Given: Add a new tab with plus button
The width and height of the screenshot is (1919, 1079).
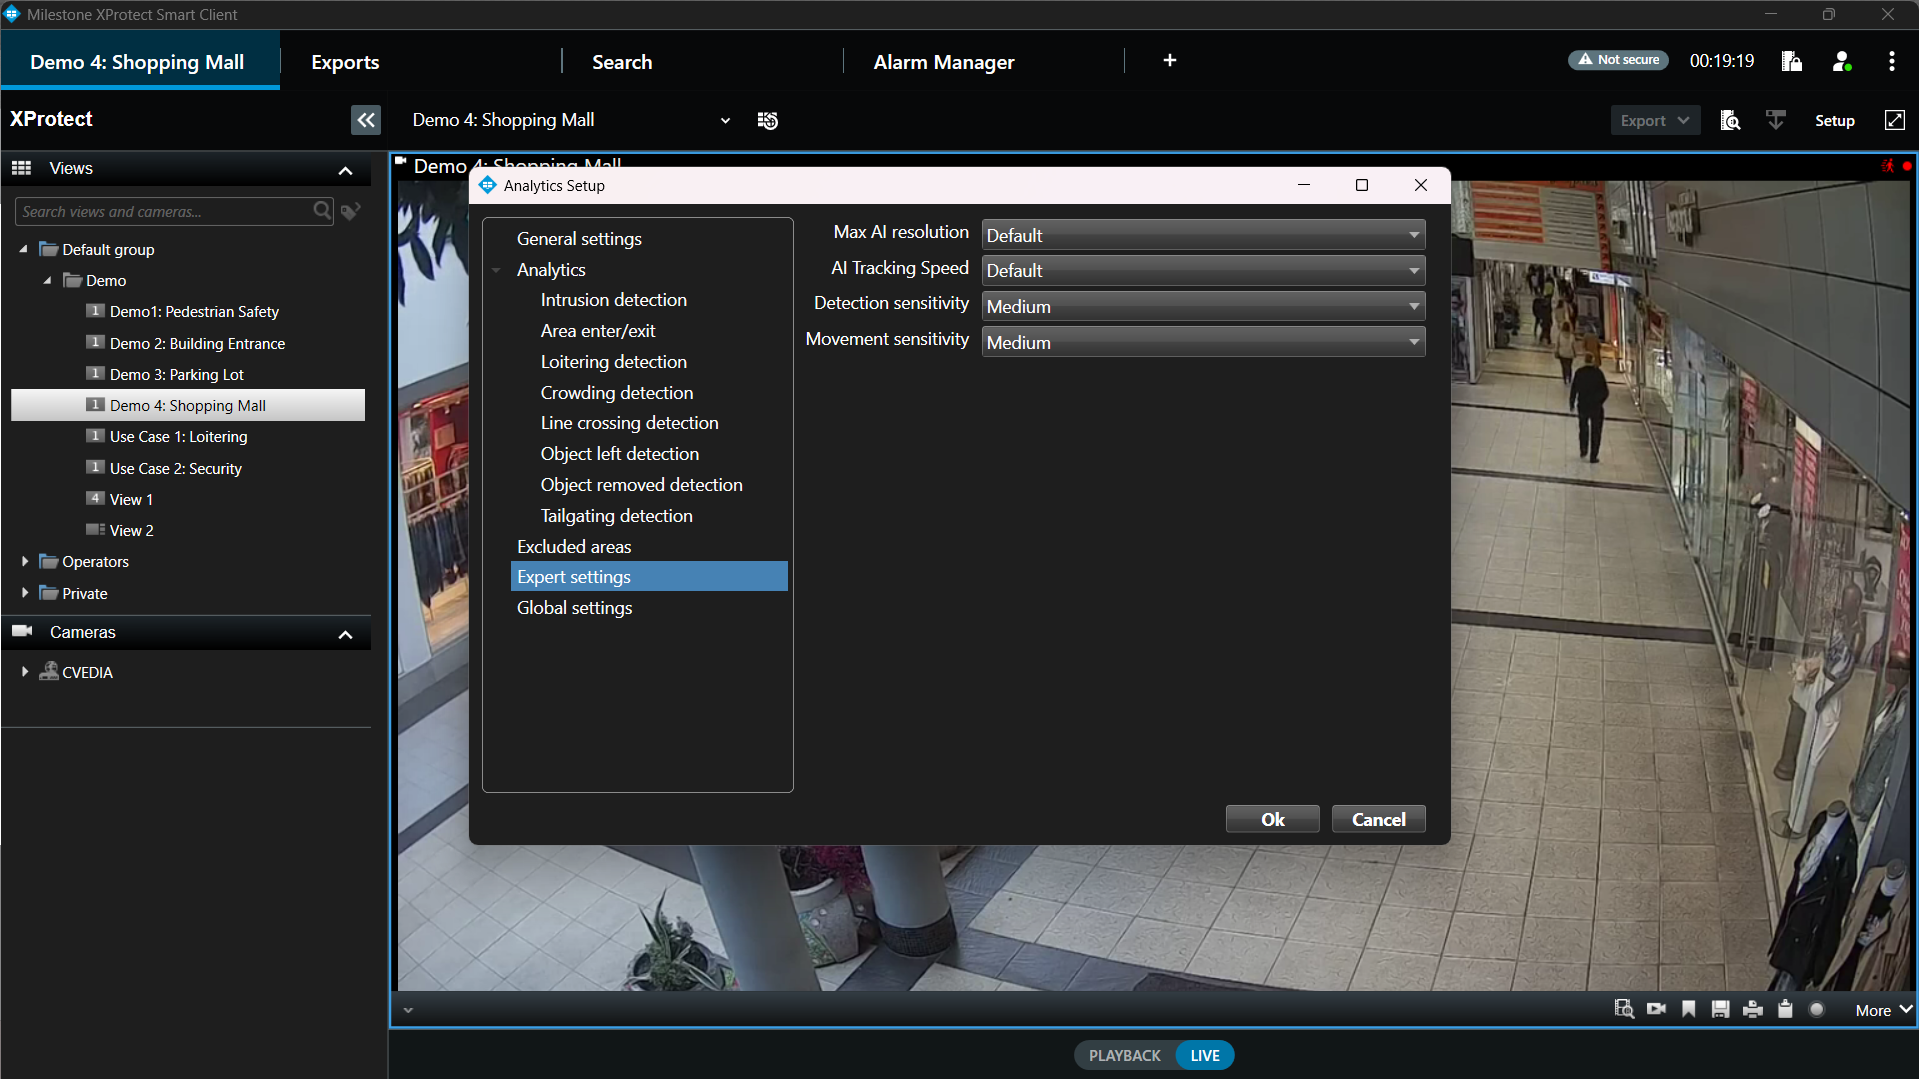Looking at the screenshot, I should tap(1169, 61).
